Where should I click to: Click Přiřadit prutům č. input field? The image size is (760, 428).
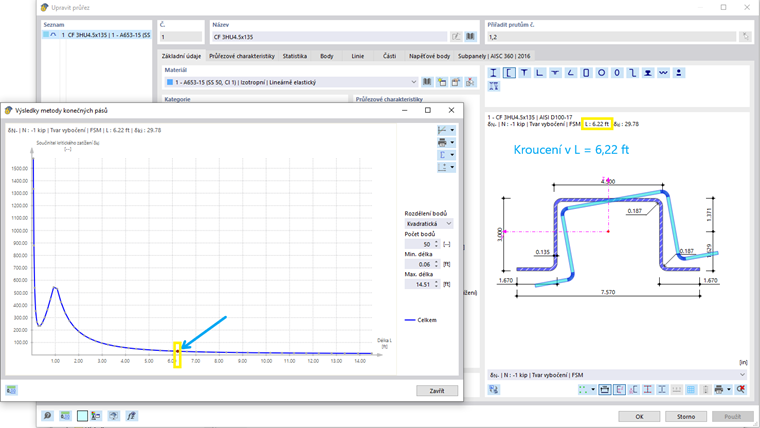[x=612, y=37]
